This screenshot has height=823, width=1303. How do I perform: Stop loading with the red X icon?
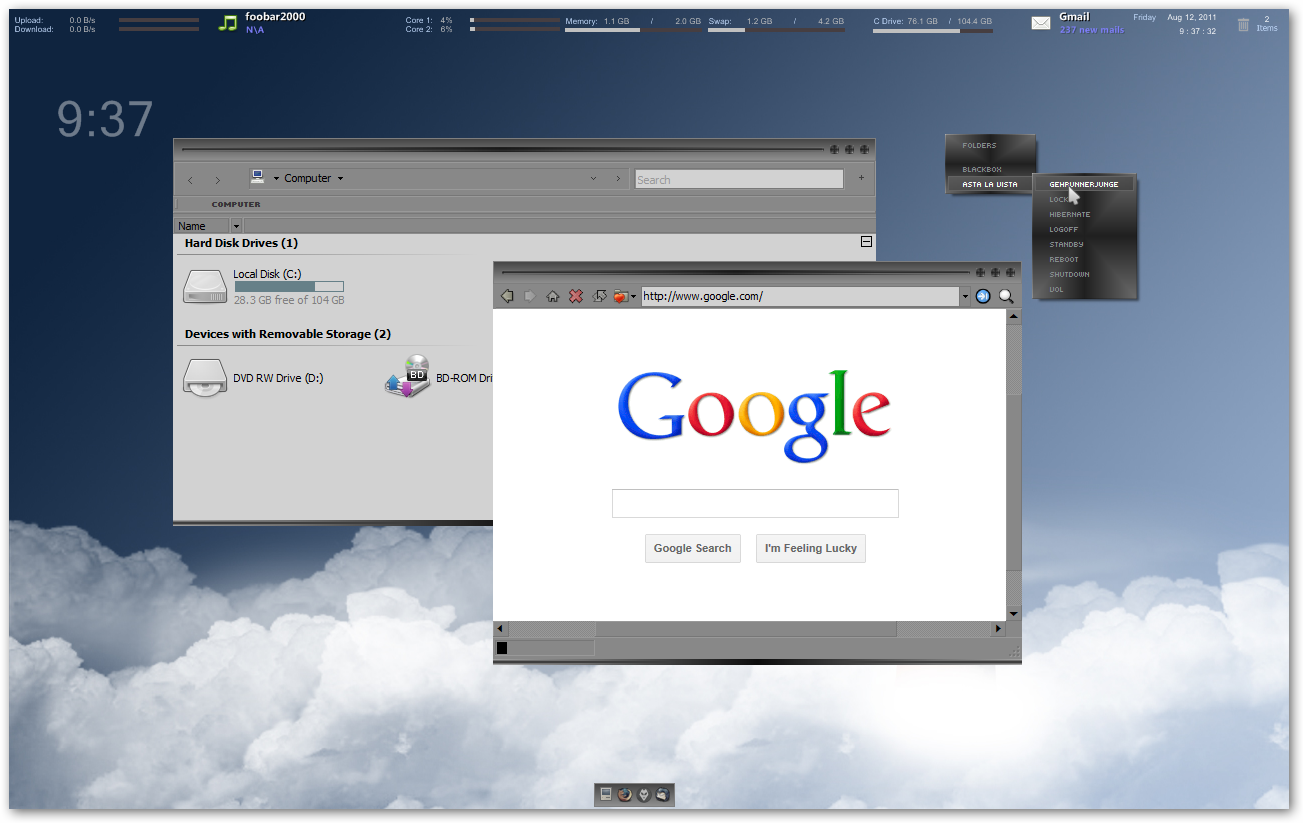click(x=576, y=296)
